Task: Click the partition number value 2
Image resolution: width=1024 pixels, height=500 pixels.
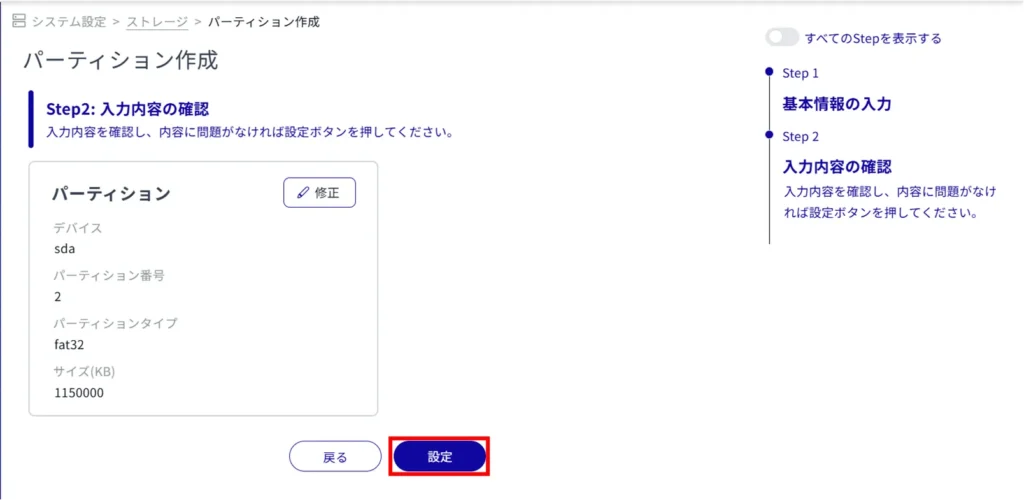Action: coord(58,296)
